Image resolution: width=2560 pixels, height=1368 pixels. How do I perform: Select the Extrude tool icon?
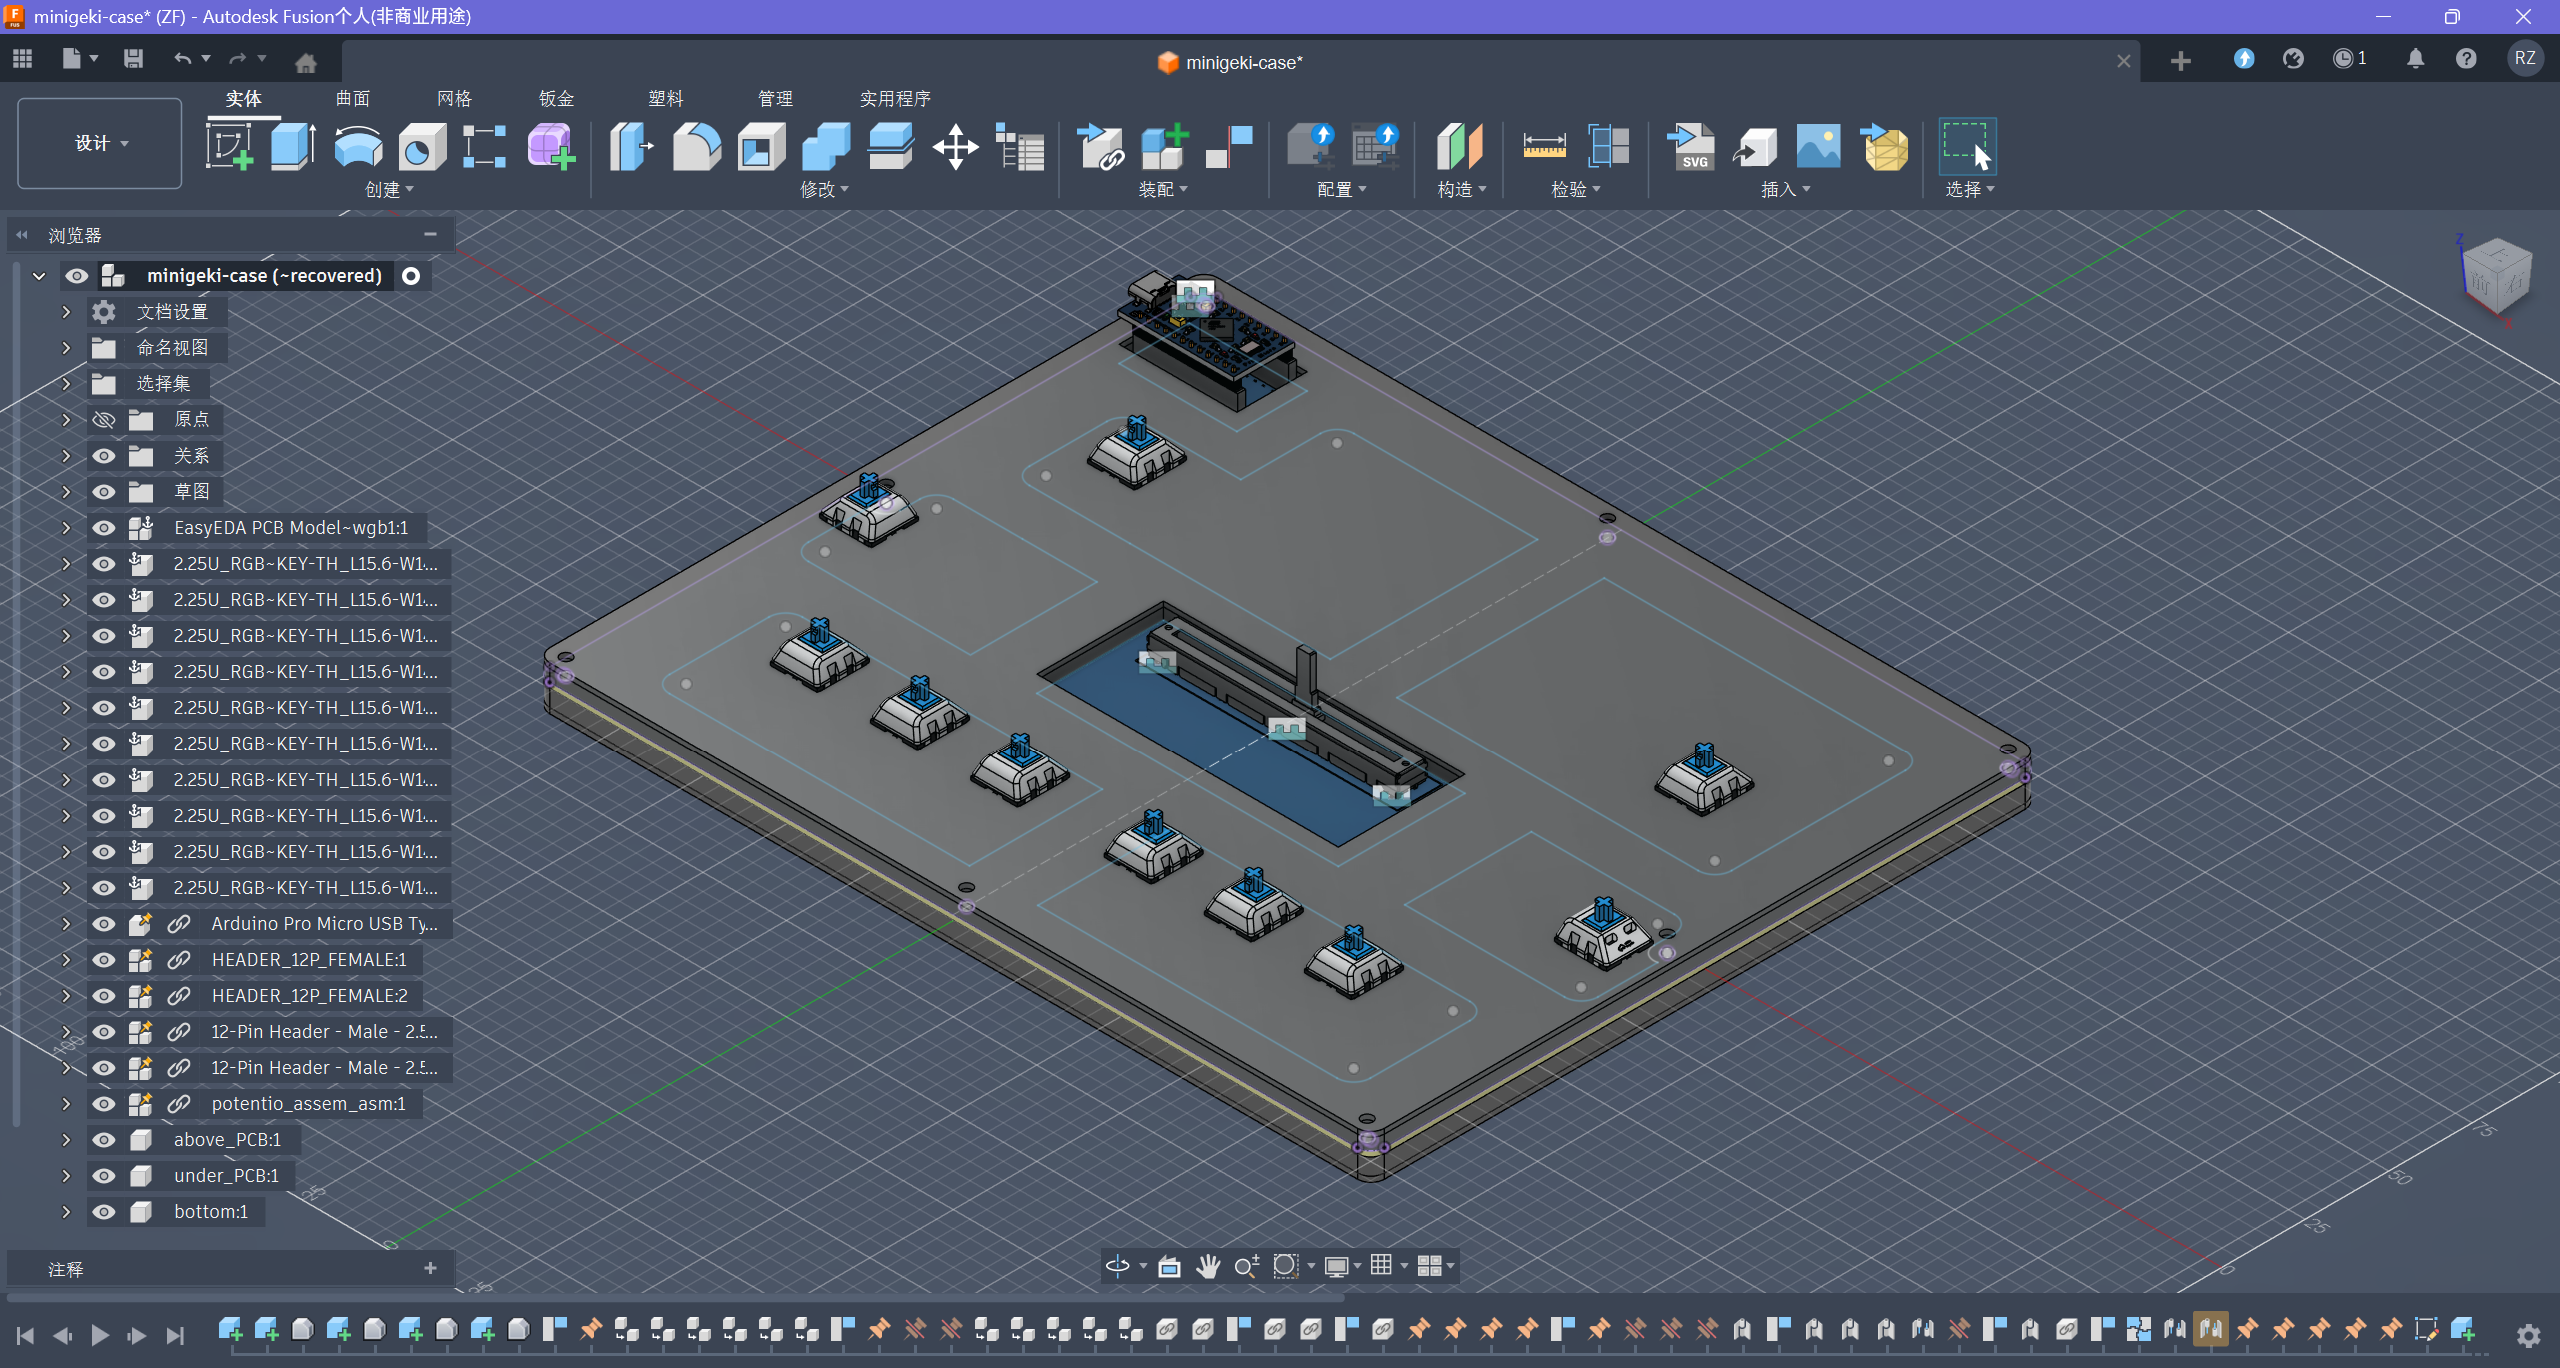tap(293, 147)
